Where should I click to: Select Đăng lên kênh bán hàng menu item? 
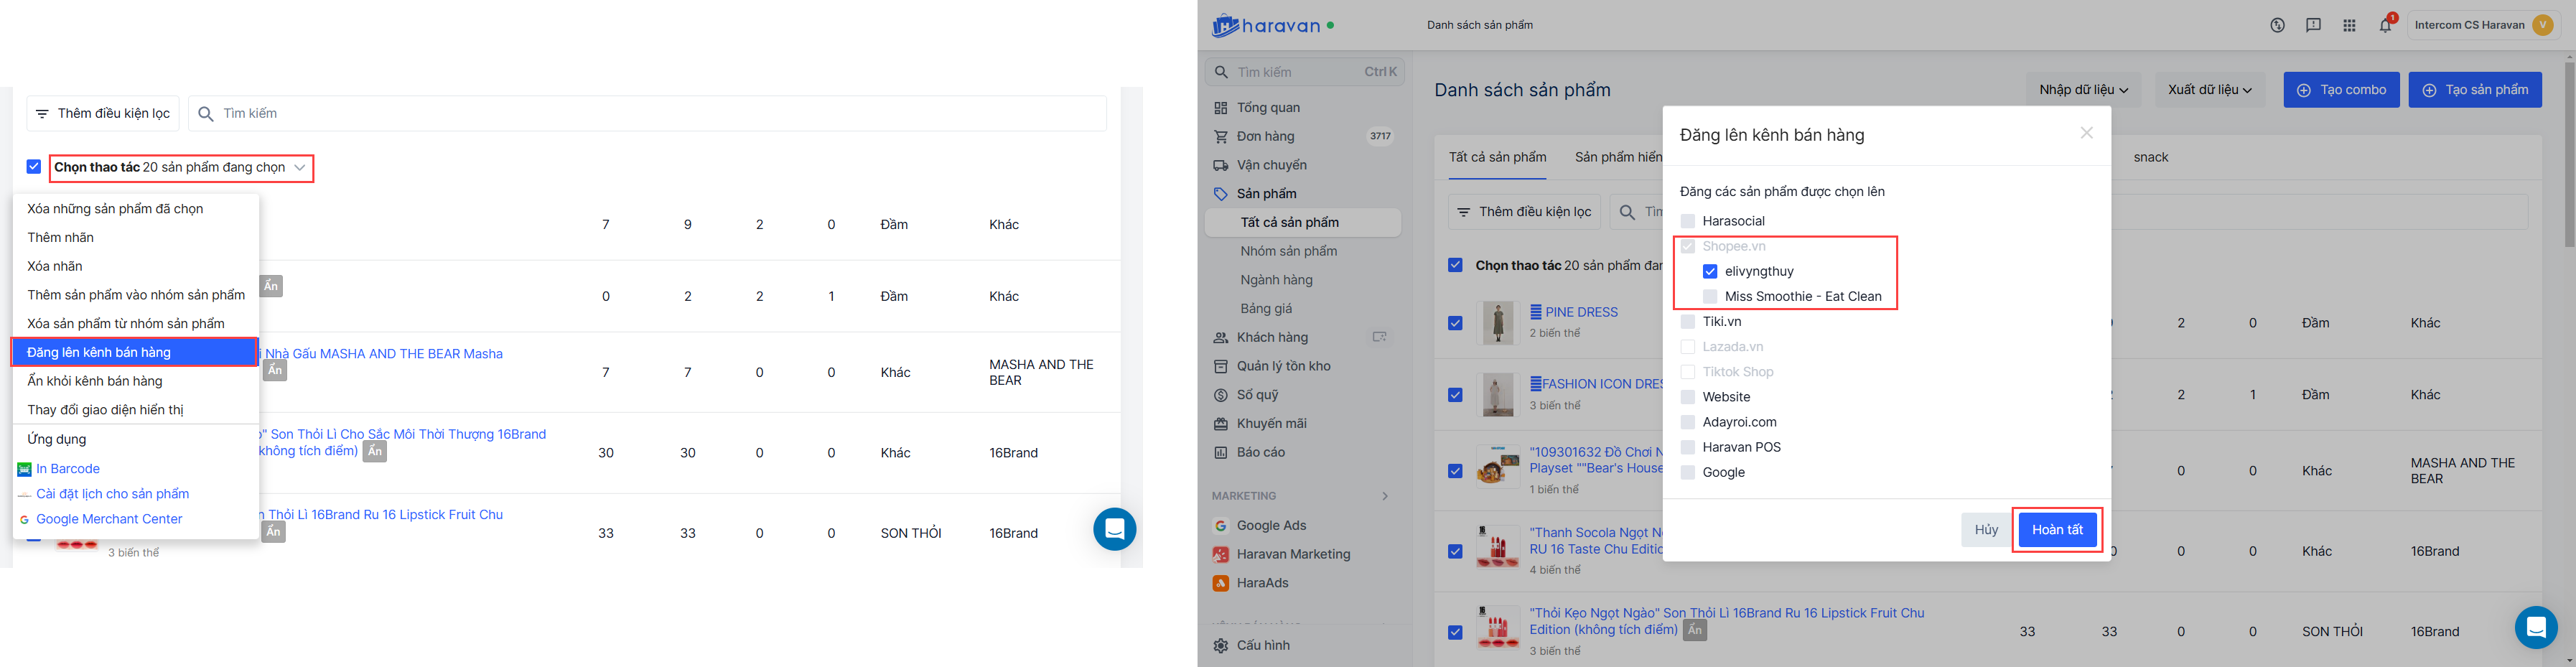tap(135, 352)
